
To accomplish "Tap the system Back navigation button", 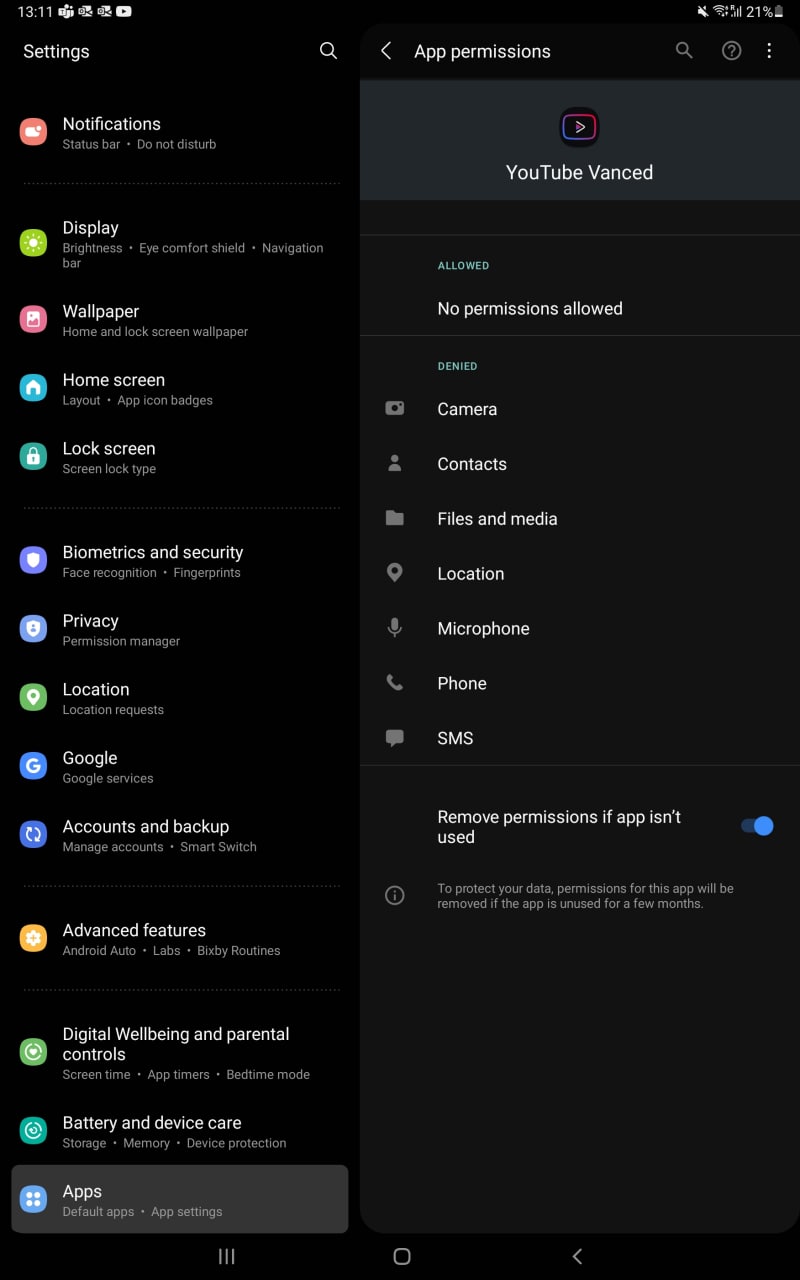I will click(577, 1257).
